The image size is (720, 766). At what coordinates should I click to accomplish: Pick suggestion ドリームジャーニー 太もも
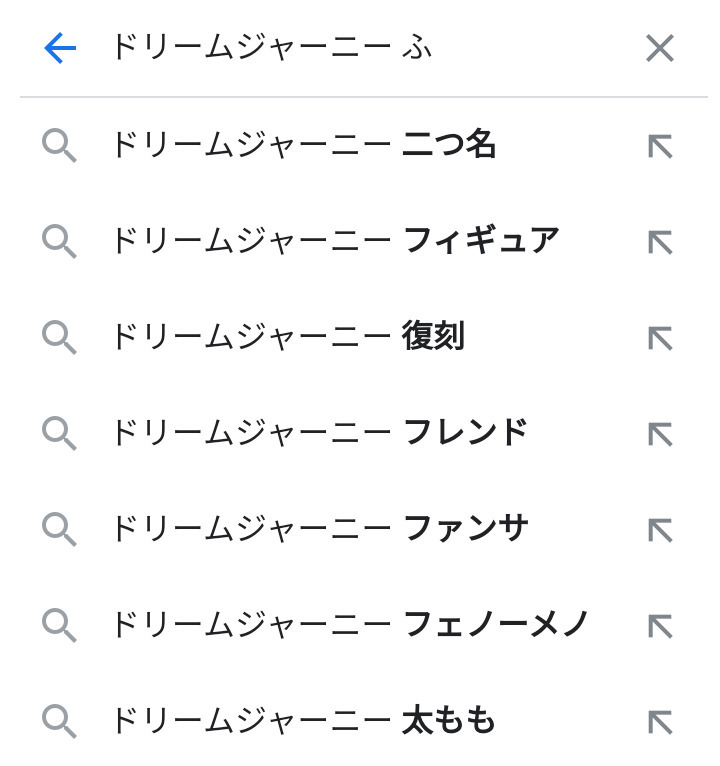(x=302, y=720)
